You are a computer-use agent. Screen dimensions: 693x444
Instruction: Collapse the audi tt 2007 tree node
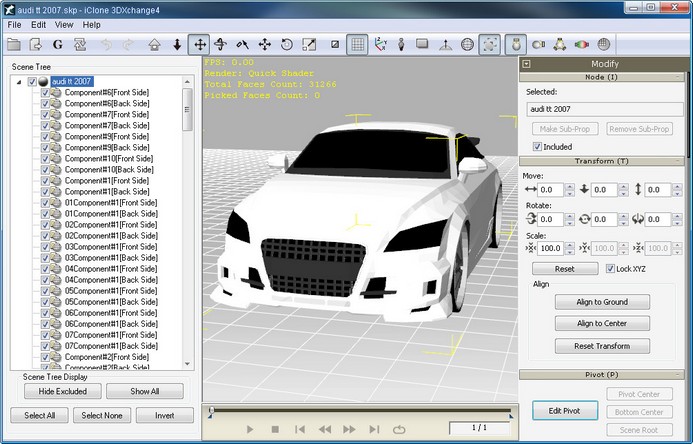click(21, 82)
